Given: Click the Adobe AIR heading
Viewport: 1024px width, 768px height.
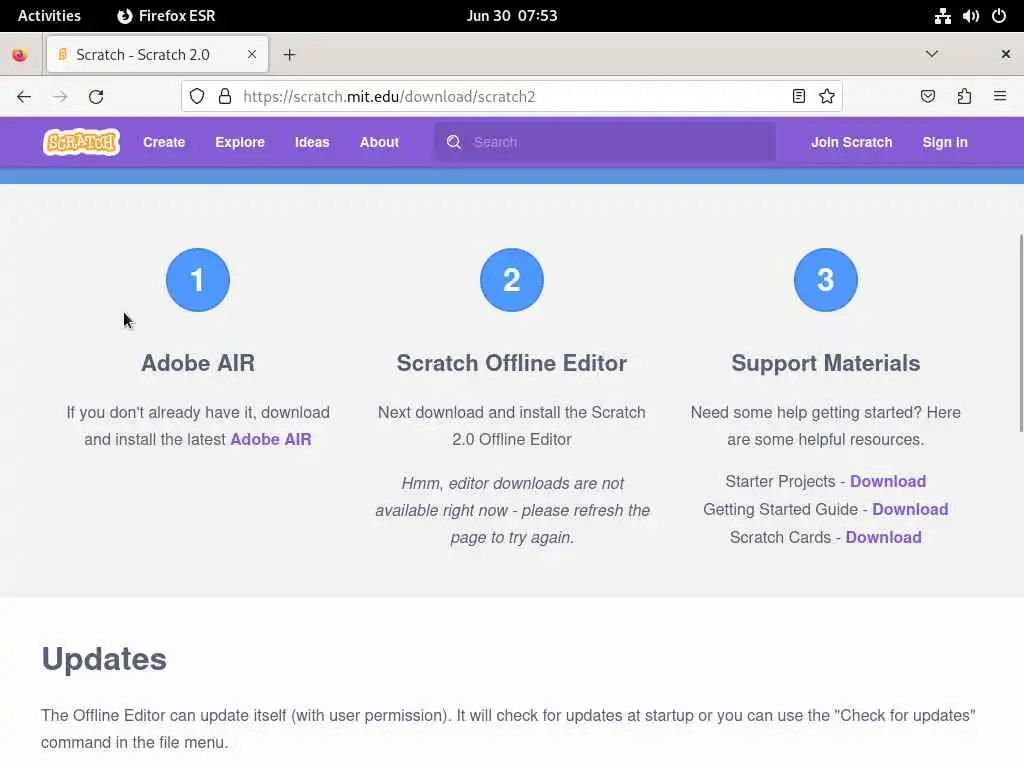Looking at the screenshot, I should coord(198,362).
